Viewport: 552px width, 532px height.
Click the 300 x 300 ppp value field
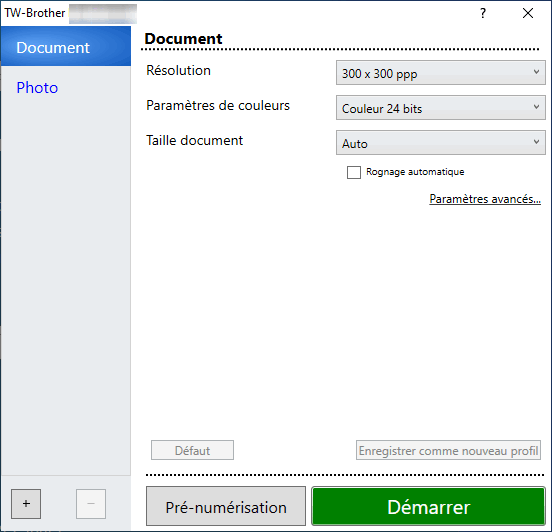[441, 73]
